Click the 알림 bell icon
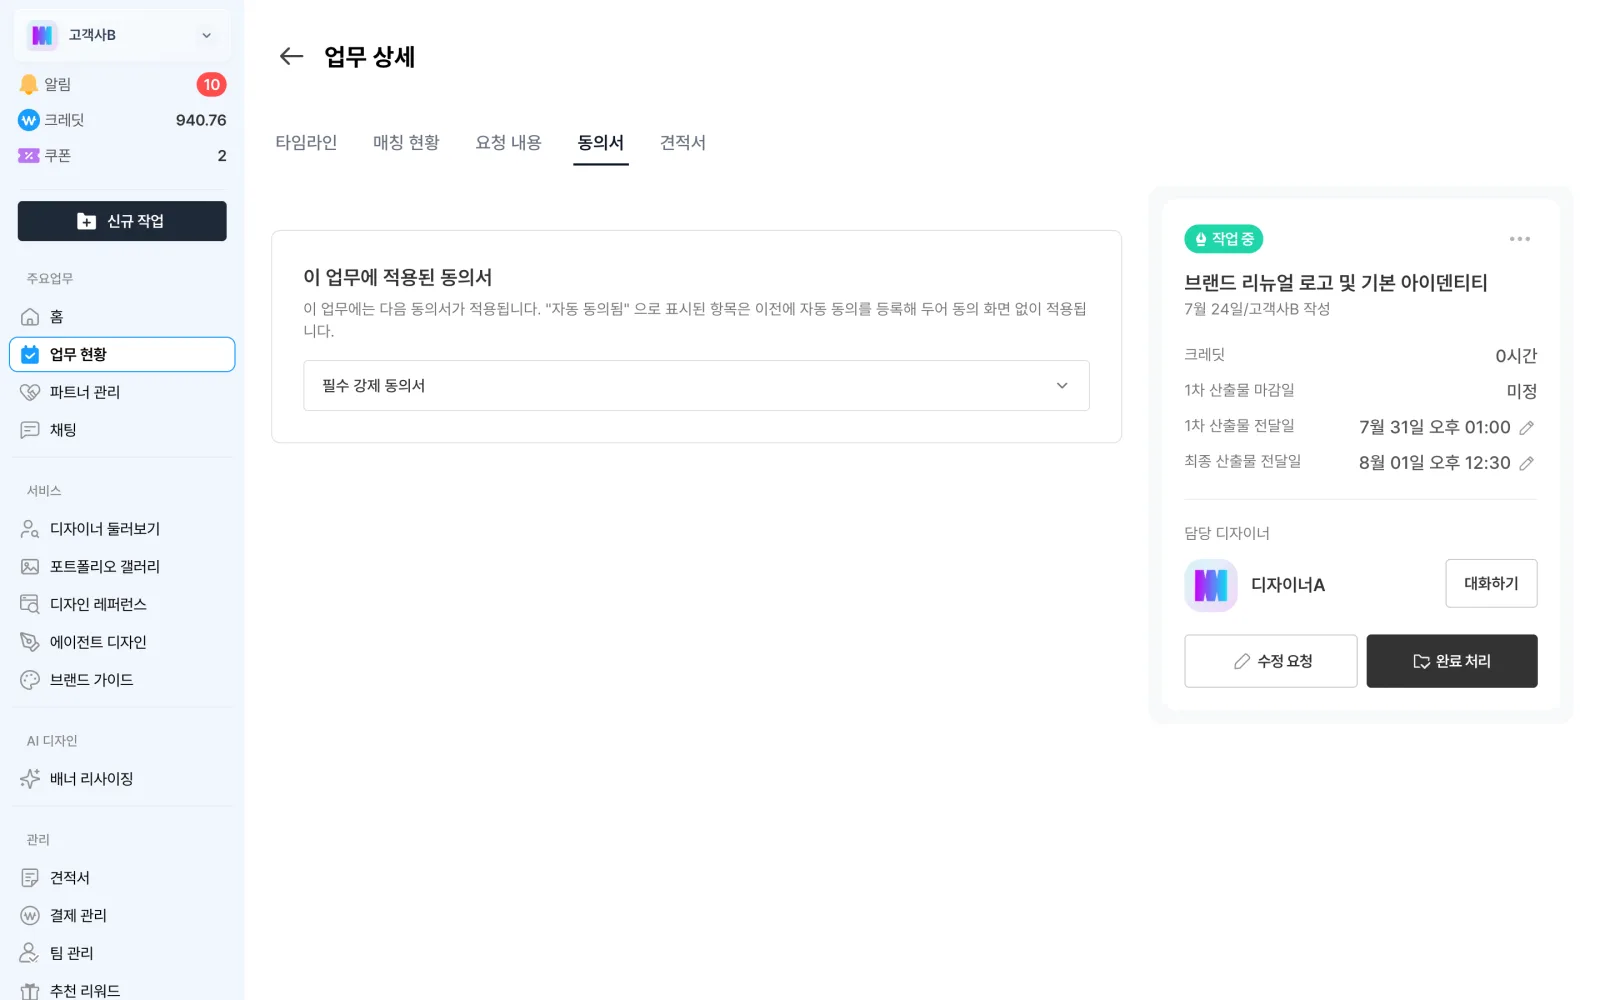1600x1000 pixels. coord(29,84)
